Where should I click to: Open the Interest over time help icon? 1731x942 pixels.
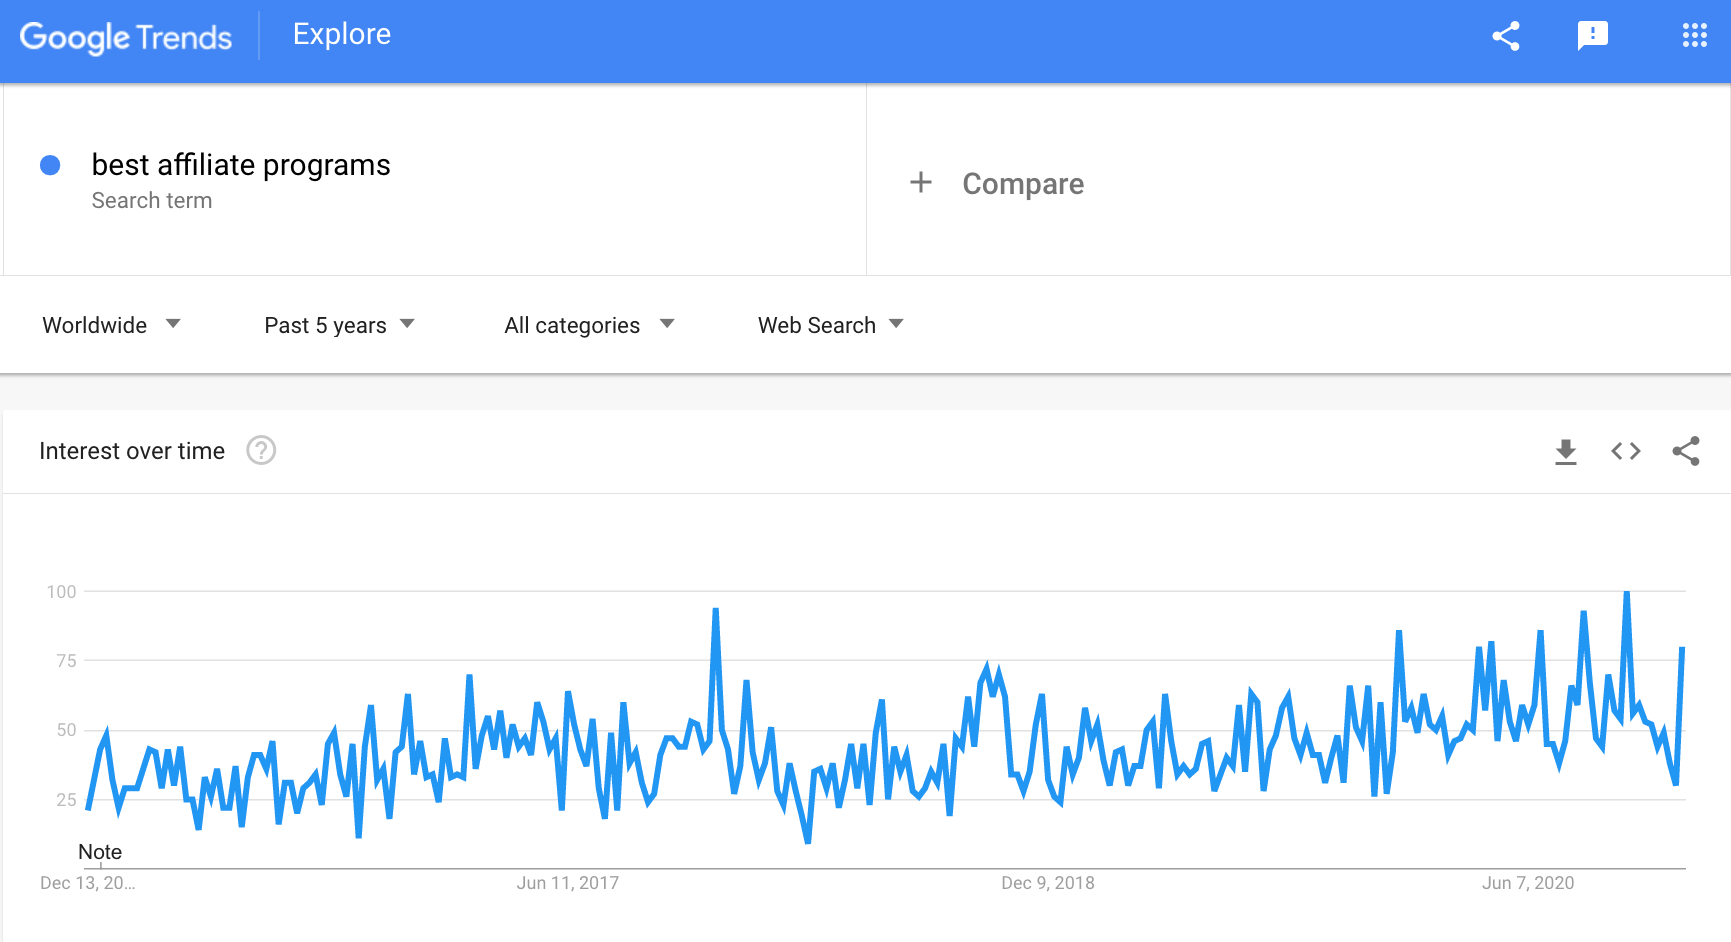(261, 451)
